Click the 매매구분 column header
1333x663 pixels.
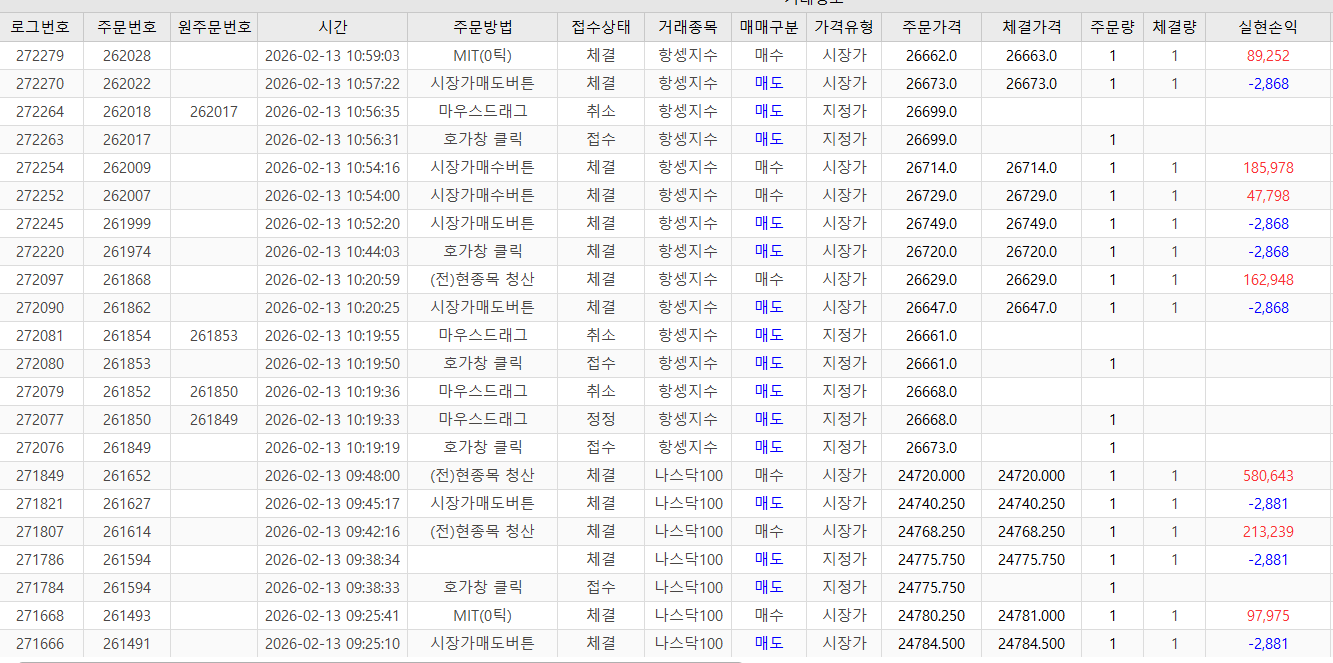(x=769, y=27)
